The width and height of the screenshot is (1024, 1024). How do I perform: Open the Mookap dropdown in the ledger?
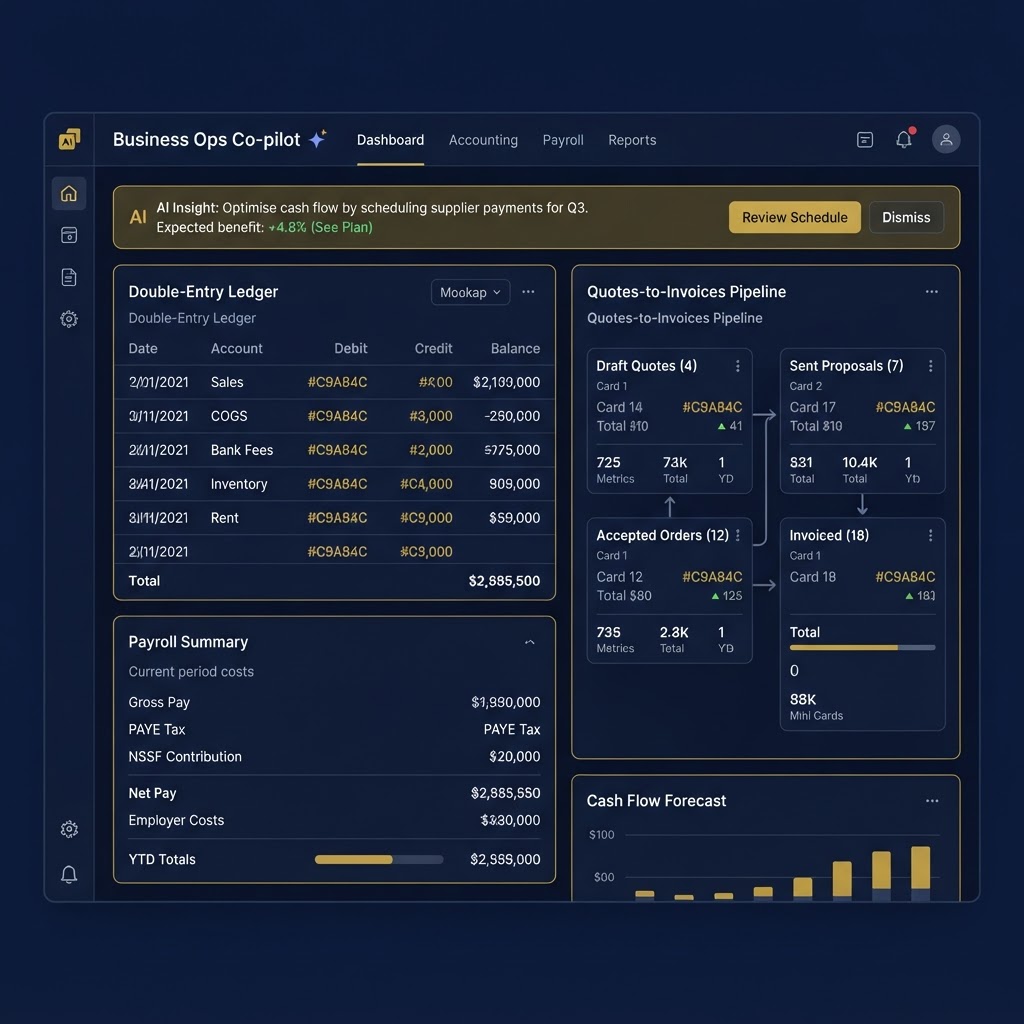470,292
